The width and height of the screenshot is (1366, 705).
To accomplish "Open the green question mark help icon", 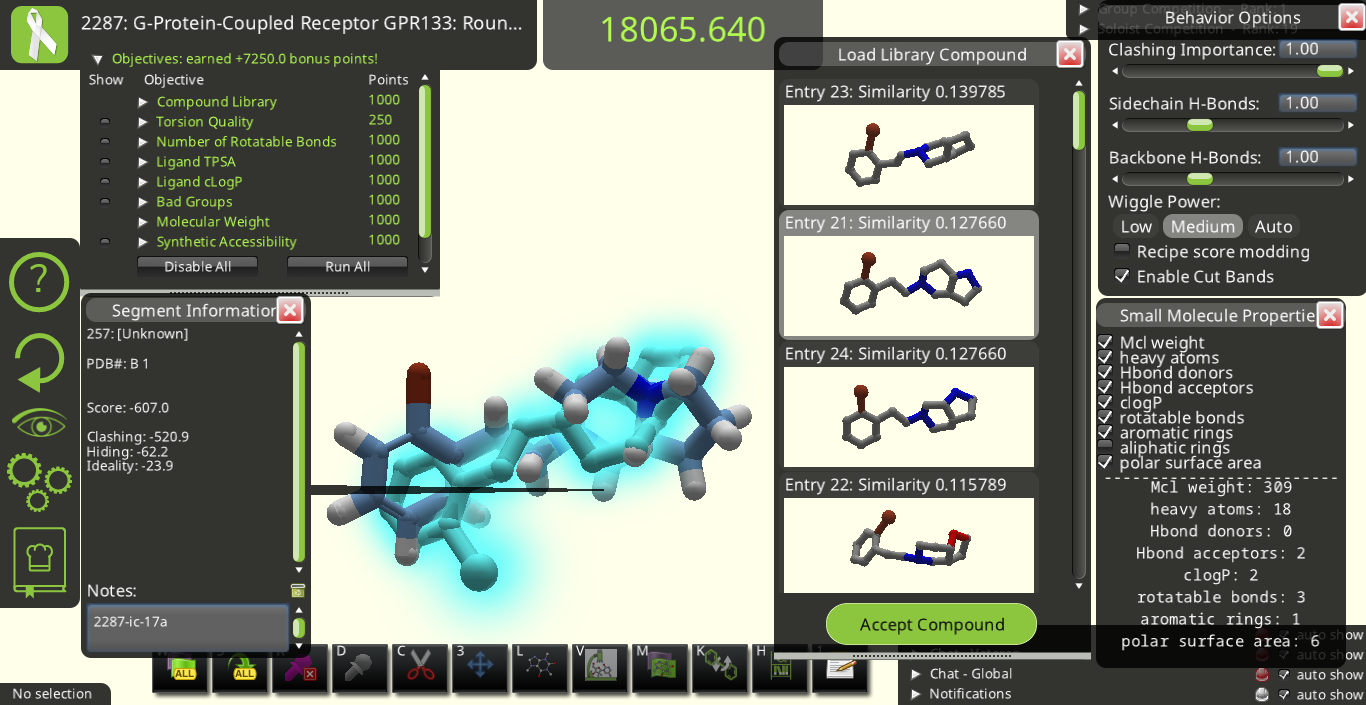I will [39, 282].
